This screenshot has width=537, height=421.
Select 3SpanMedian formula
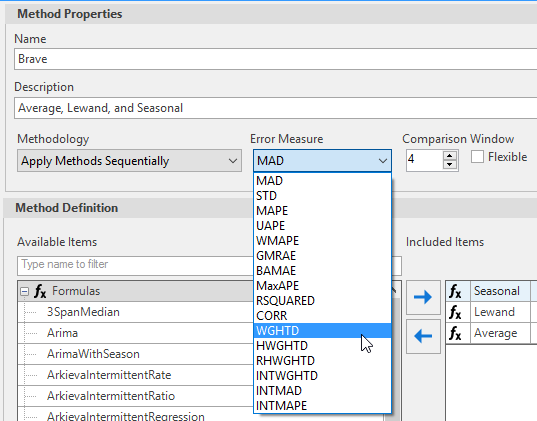(83, 312)
